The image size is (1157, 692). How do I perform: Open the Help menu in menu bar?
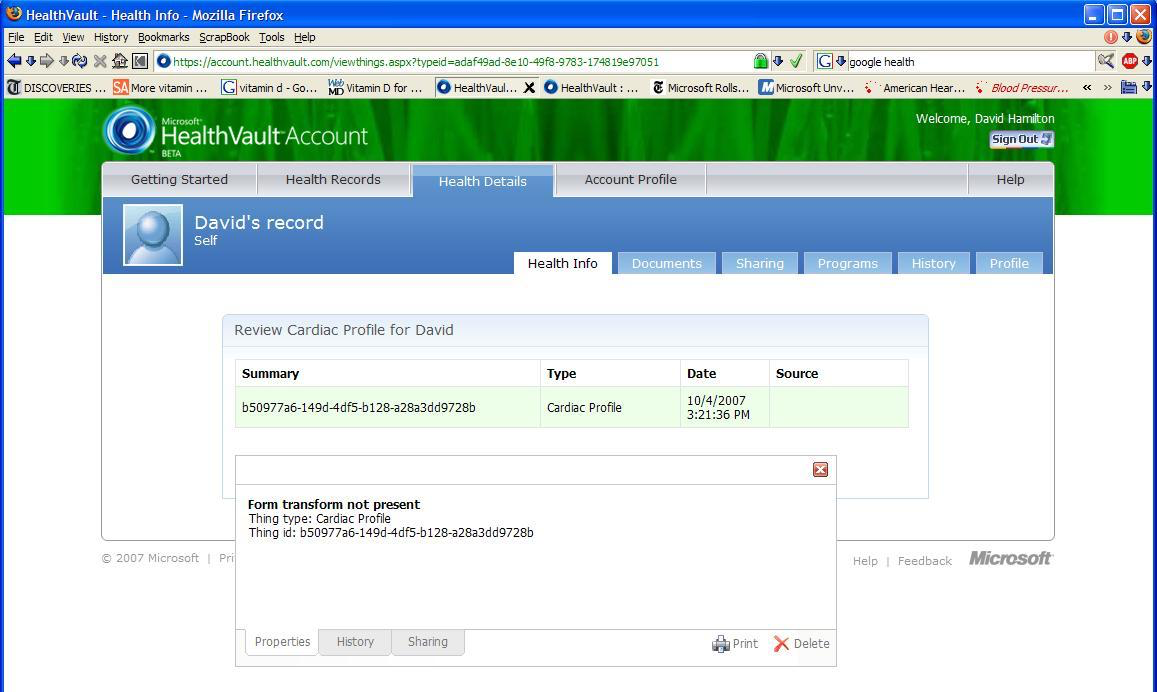tap(305, 37)
